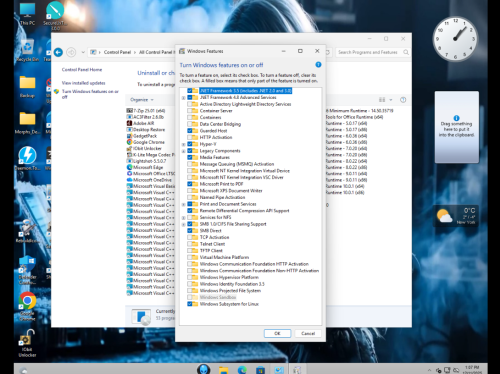Open Microsoft Edge from the taskbar

(x=242, y=370)
